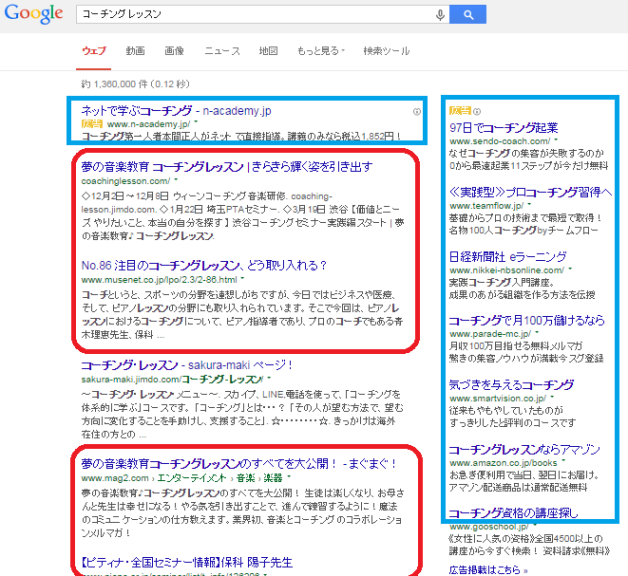Viewport: 628px width, 576px height.
Task: Open sidebar ad コーチング資格の講座探し
Action: [514, 514]
